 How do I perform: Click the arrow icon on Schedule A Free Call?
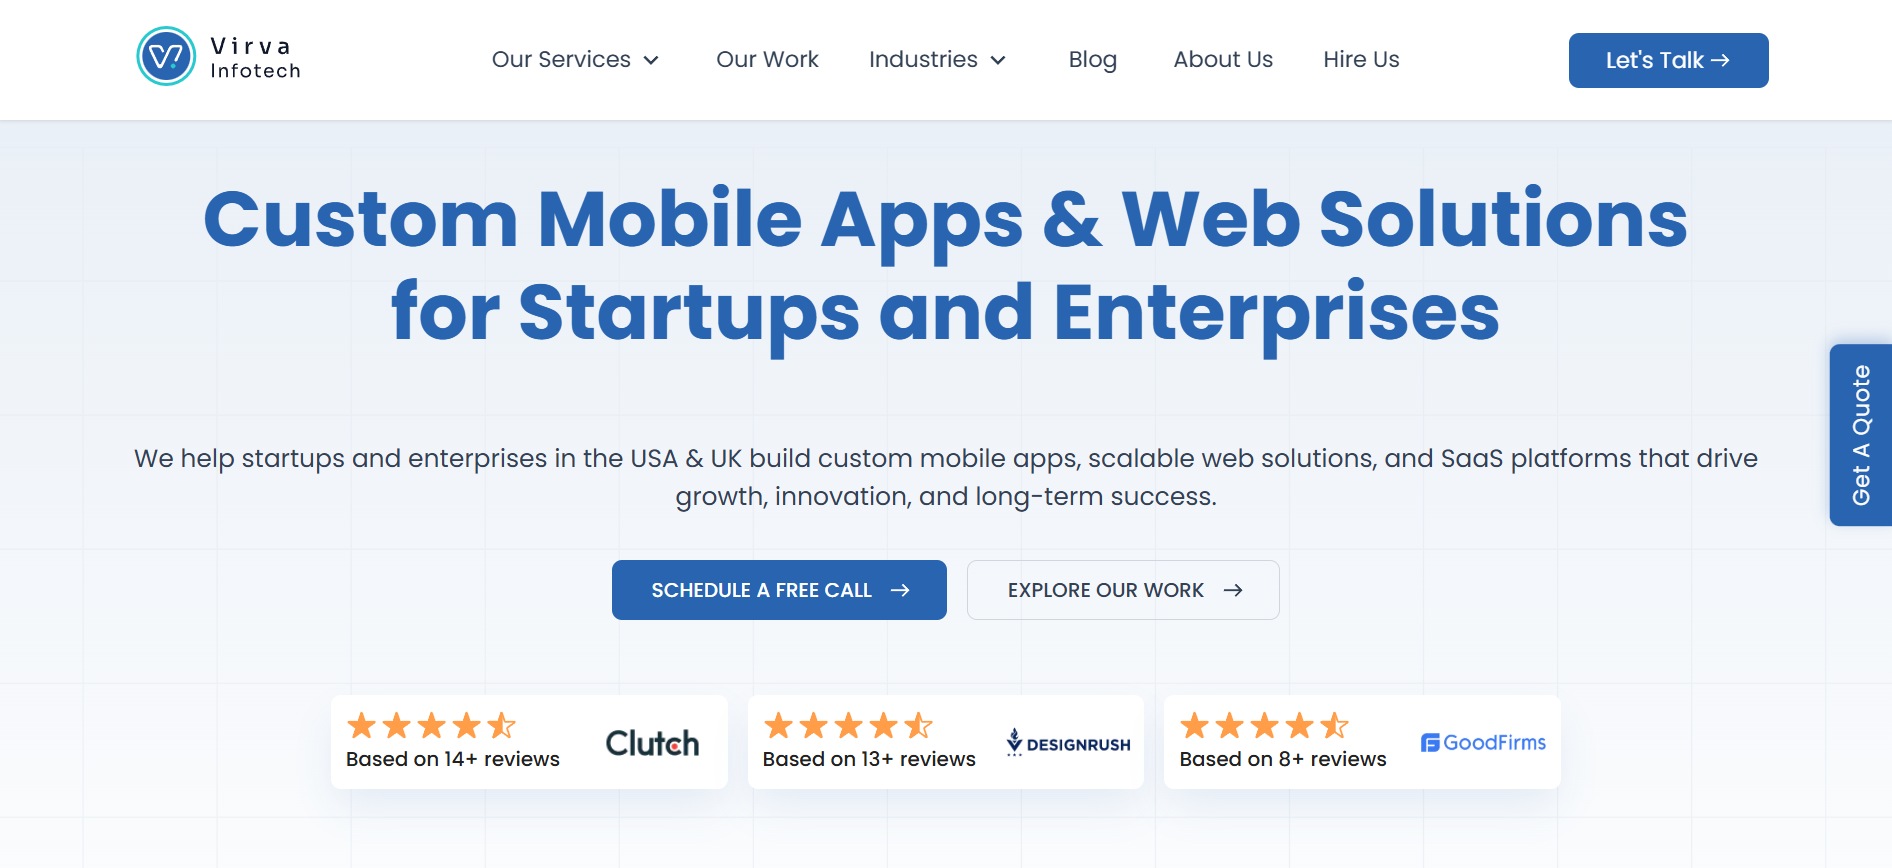coord(901,590)
